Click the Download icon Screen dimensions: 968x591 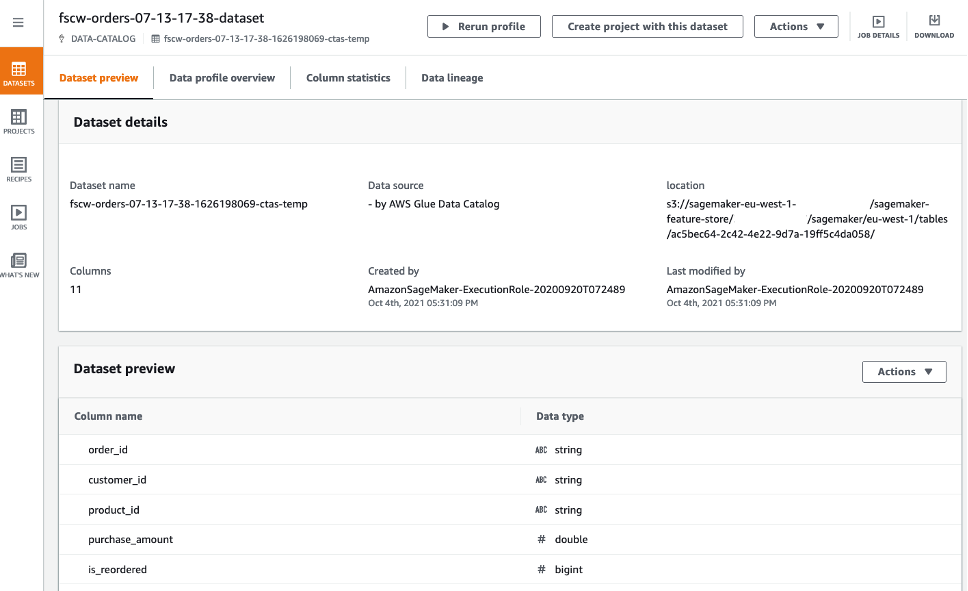(934, 26)
